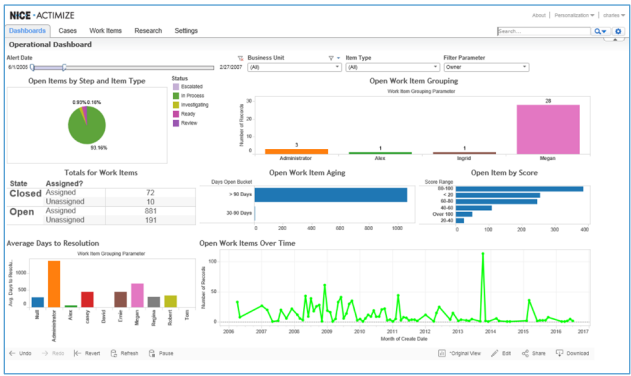The width and height of the screenshot is (631, 376).
Task: Click the Refresh icon
Action: click(x=114, y=353)
